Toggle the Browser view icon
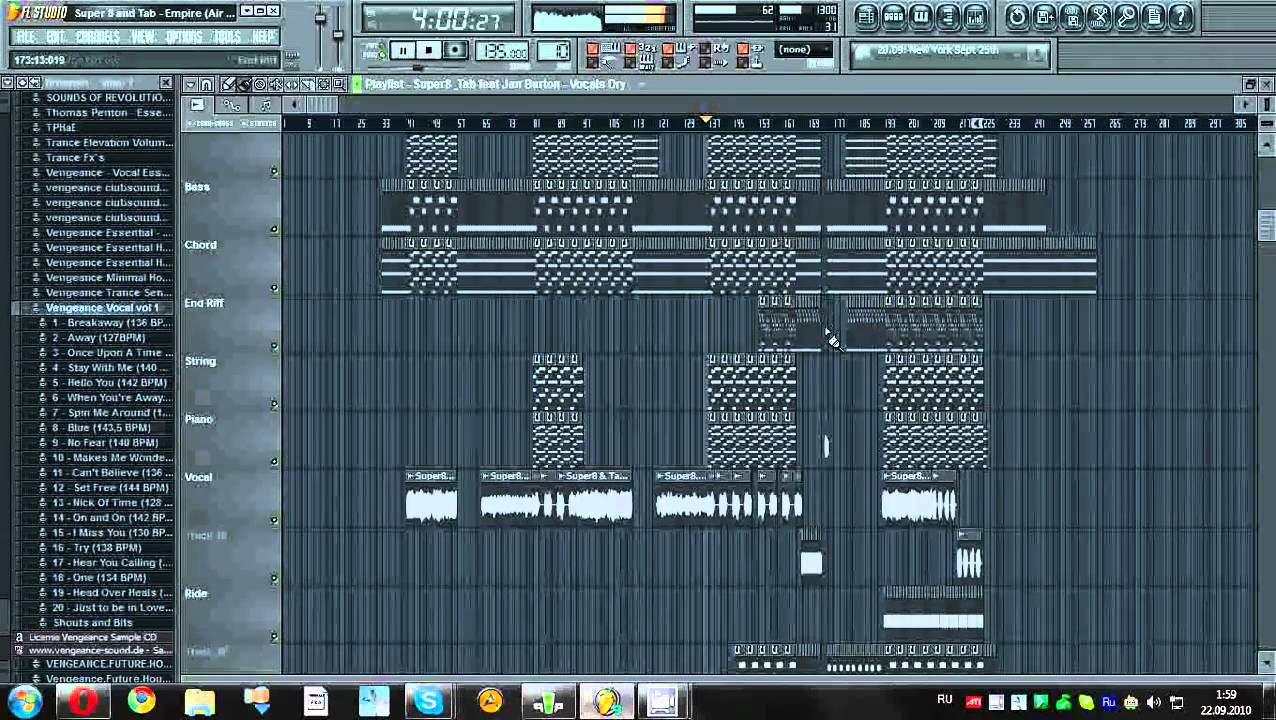 948,17
